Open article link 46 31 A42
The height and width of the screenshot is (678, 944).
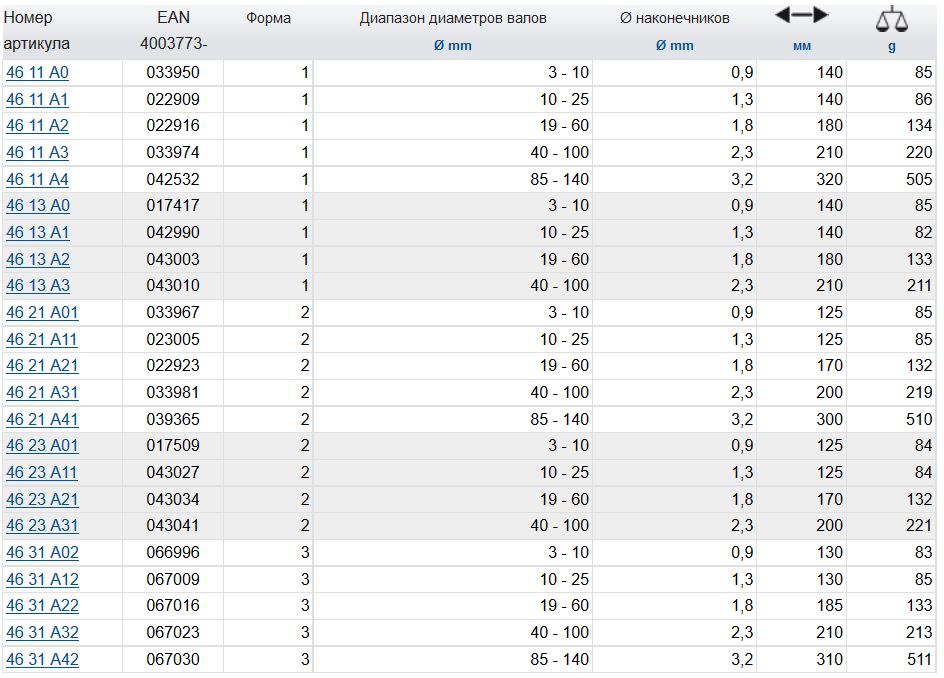point(41,660)
